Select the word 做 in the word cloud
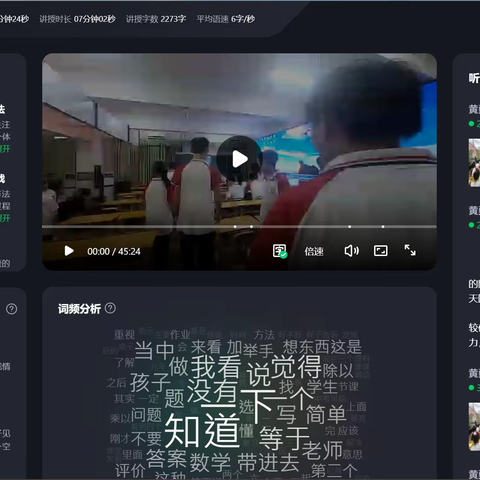This screenshot has width=480, height=480. pyautogui.click(x=179, y=366)
